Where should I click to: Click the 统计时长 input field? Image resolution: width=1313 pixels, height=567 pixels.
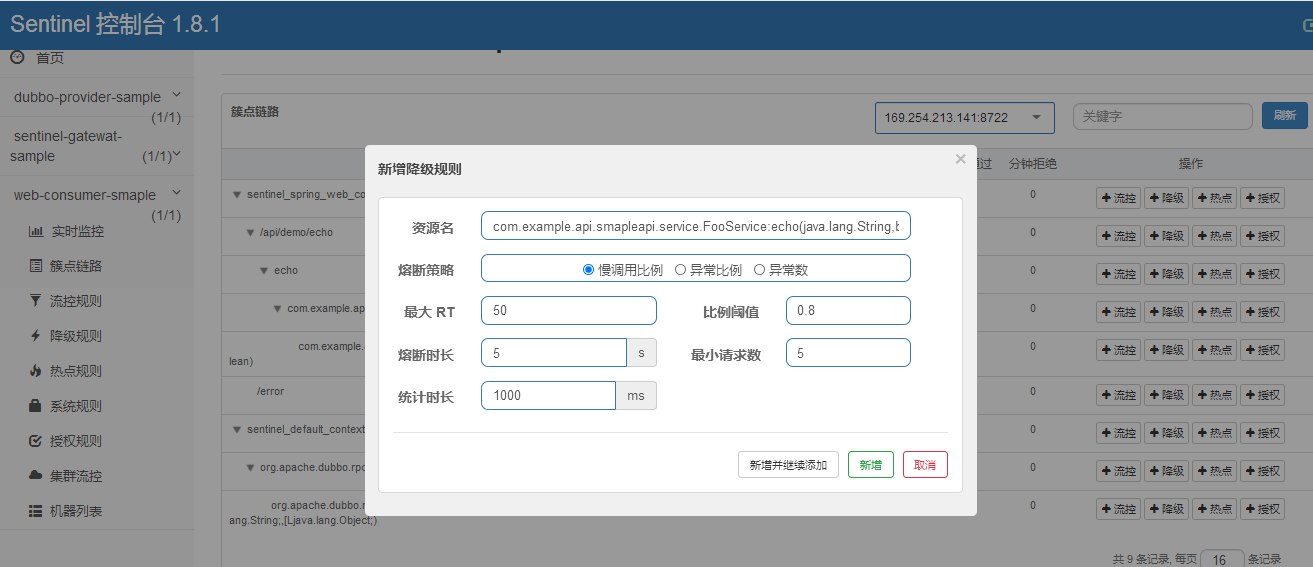548,395
